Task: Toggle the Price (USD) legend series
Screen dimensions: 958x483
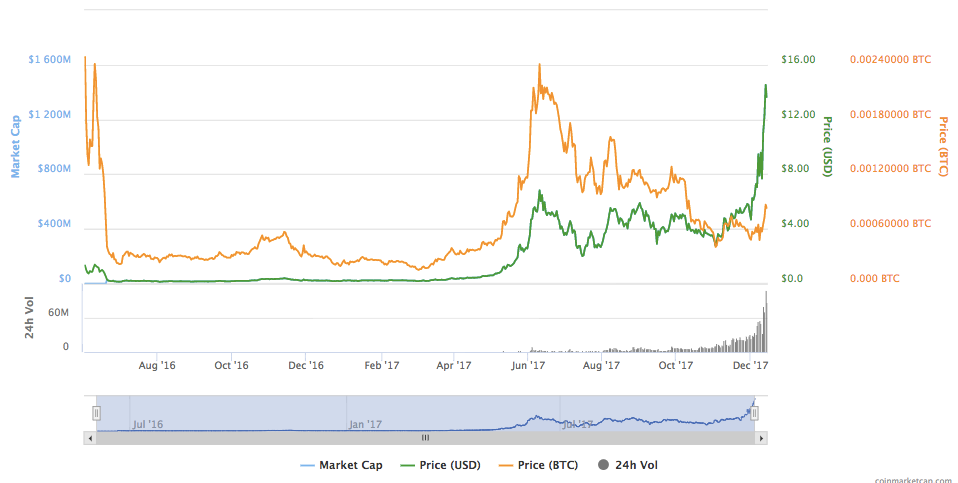Action: [441, 465]
